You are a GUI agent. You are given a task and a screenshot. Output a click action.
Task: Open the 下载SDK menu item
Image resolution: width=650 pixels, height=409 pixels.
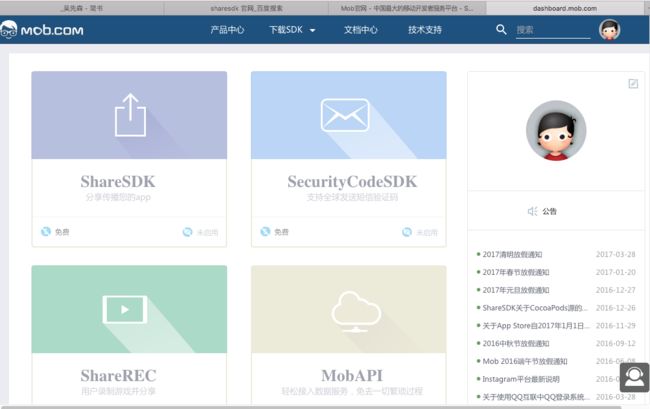pos(286,30)
